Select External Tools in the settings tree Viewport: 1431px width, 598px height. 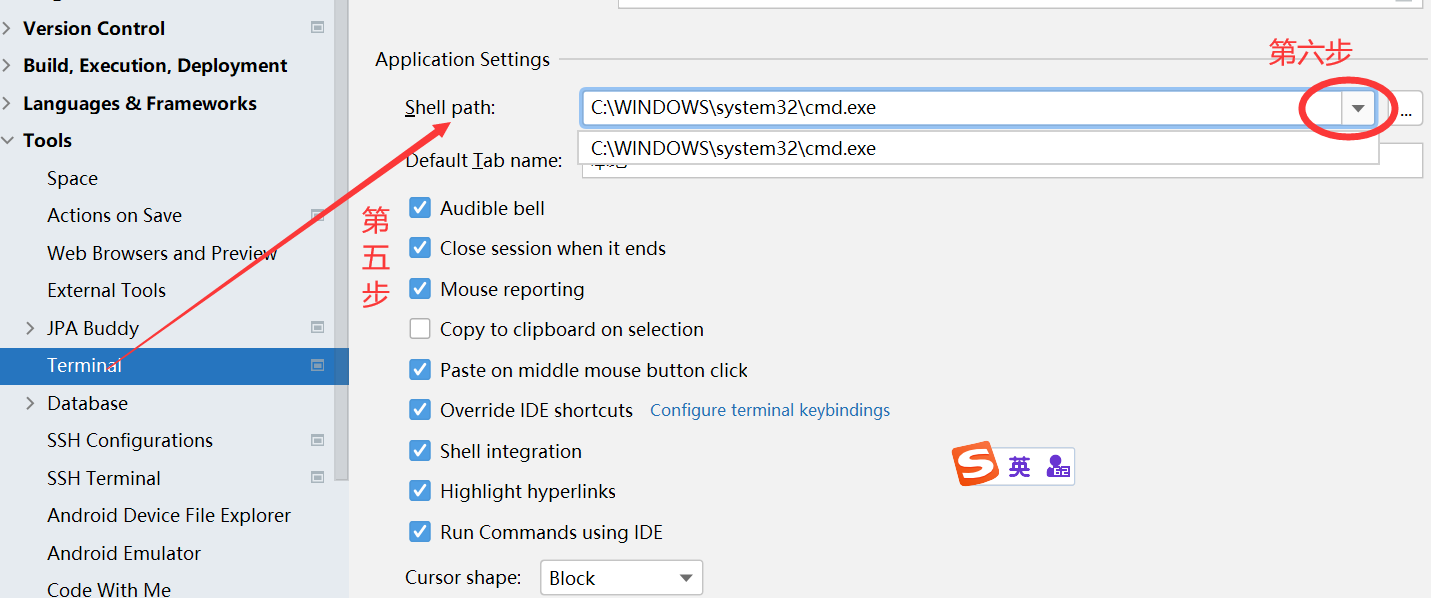click(106, 290)
